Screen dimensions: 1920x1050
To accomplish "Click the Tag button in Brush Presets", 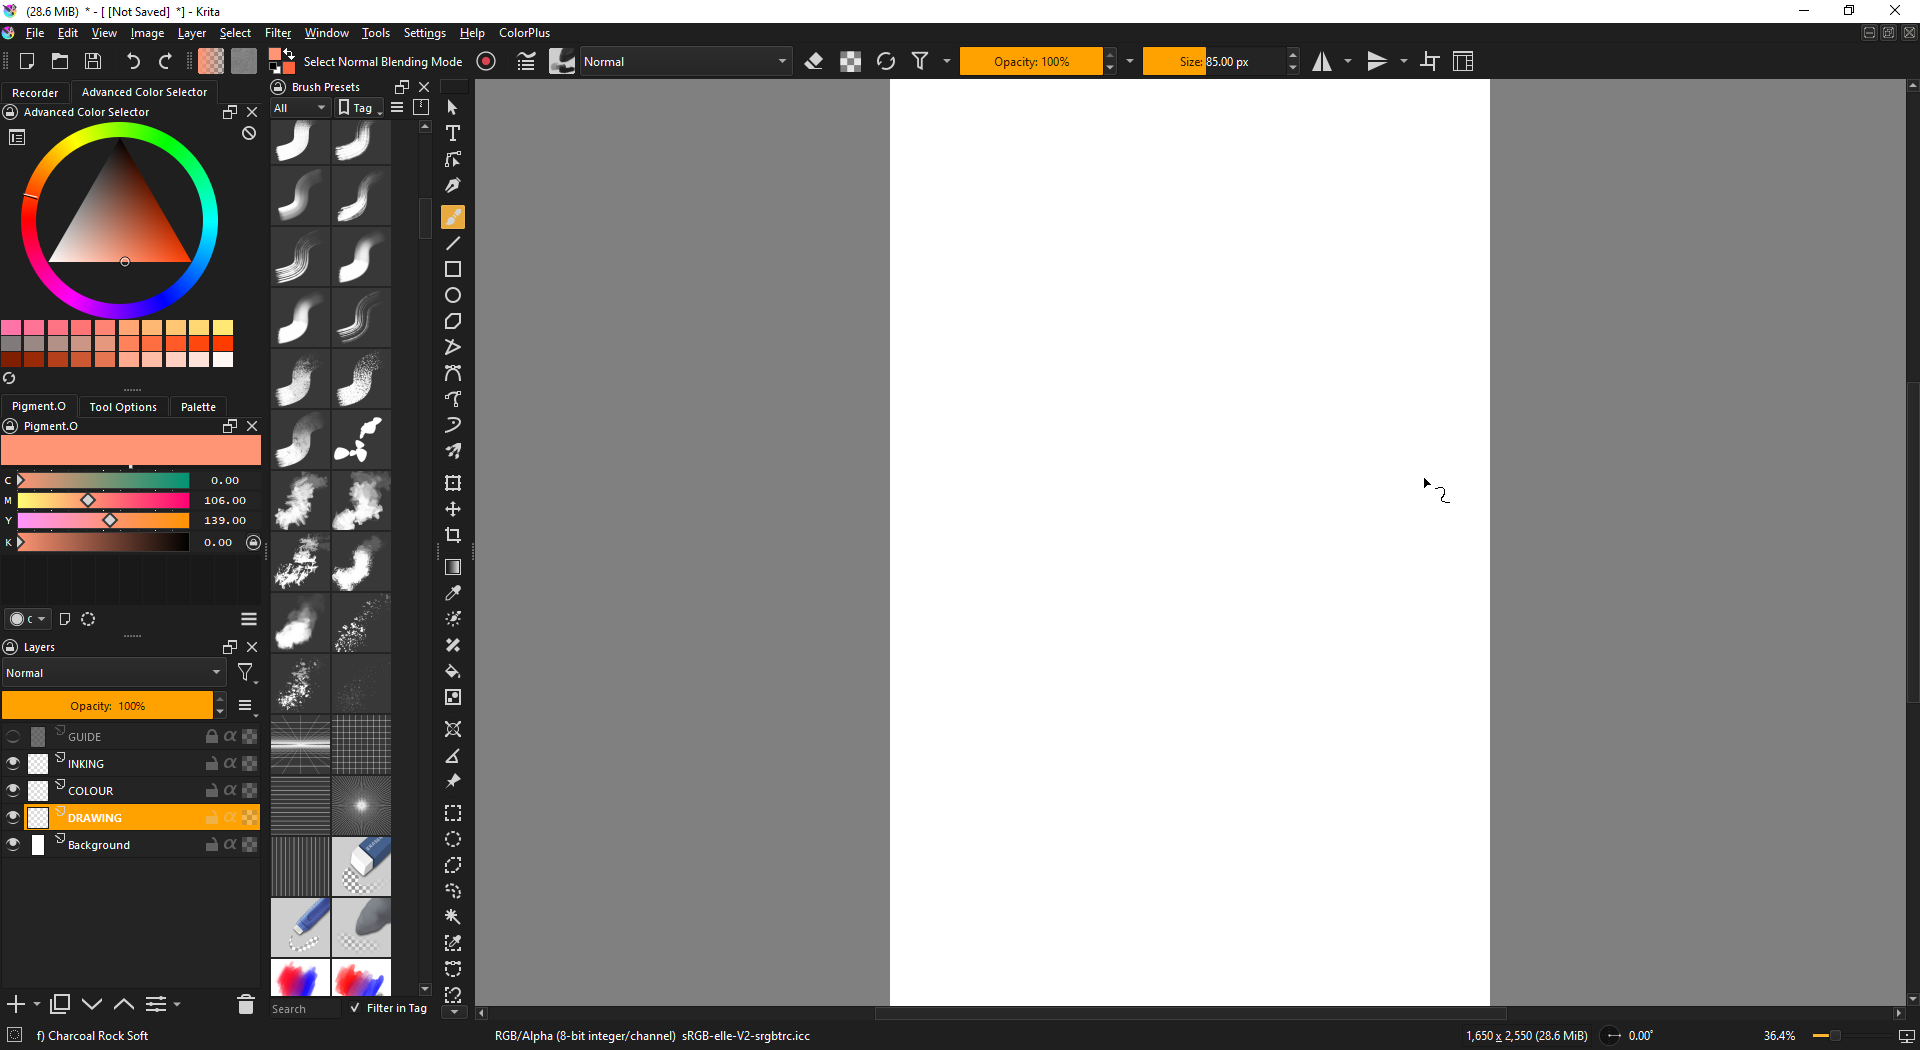I will [358, 108].
